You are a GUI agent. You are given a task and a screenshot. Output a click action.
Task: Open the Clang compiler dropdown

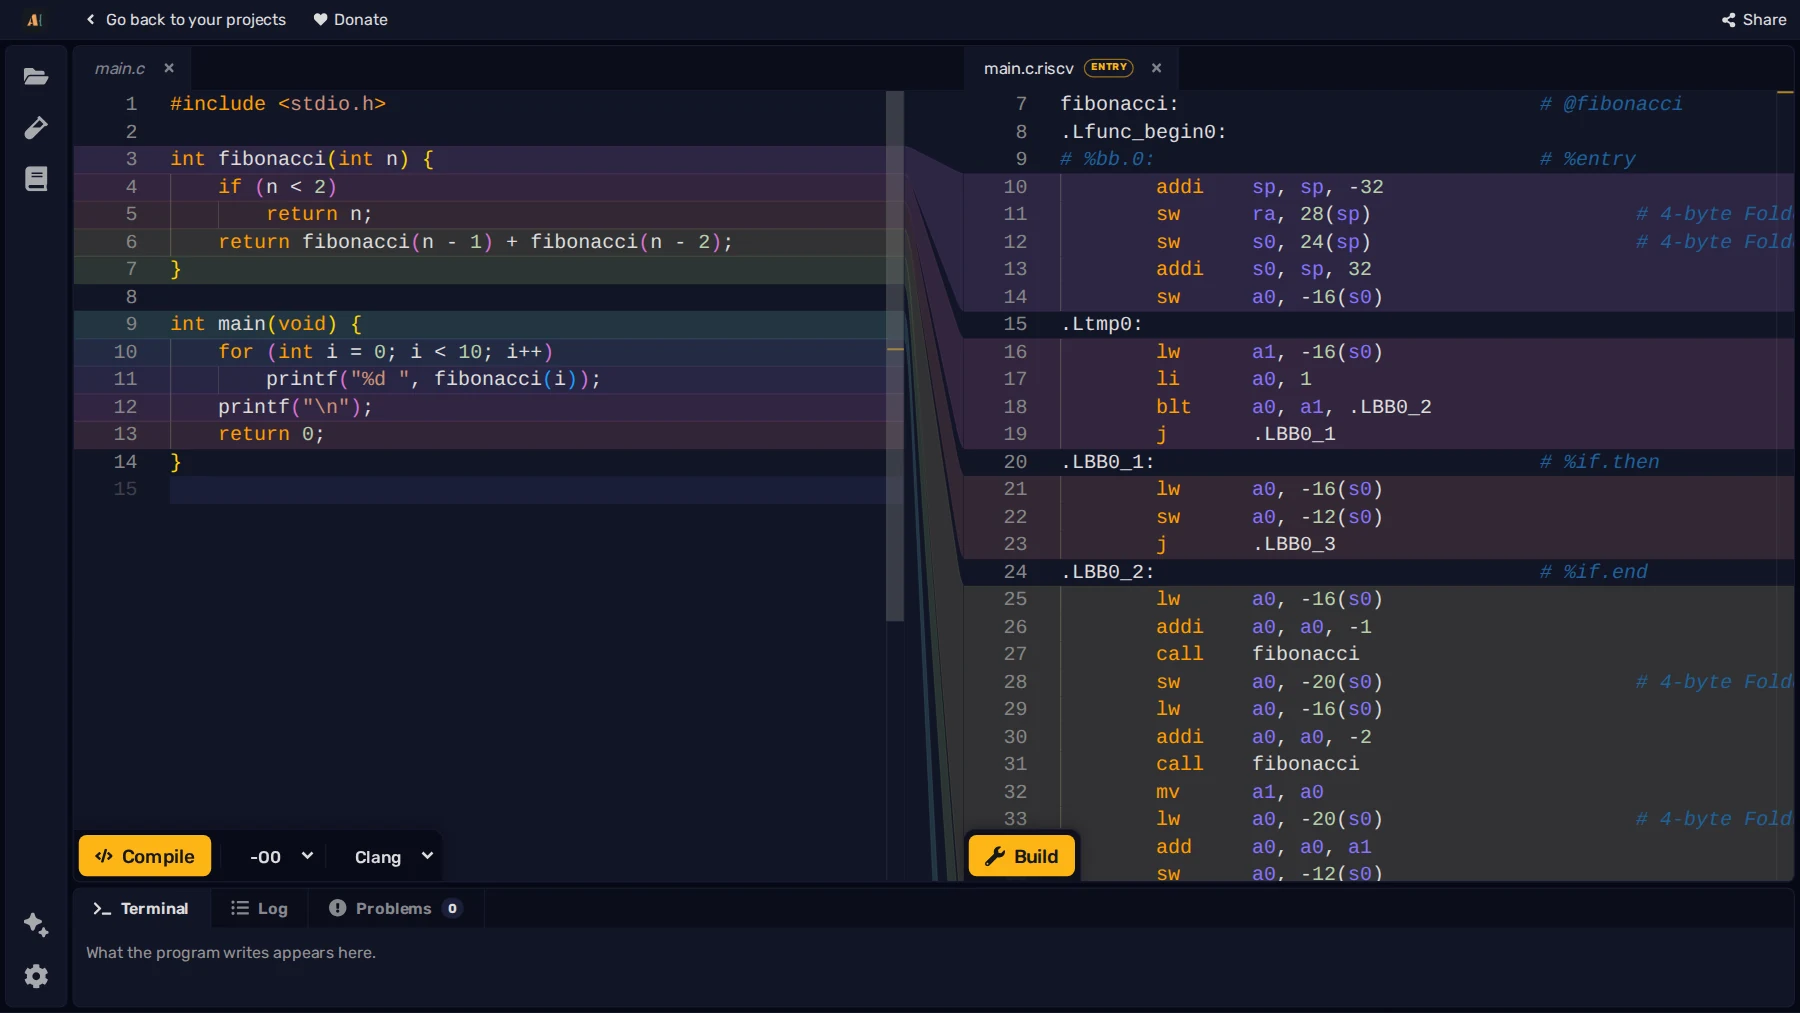(393, 857)
